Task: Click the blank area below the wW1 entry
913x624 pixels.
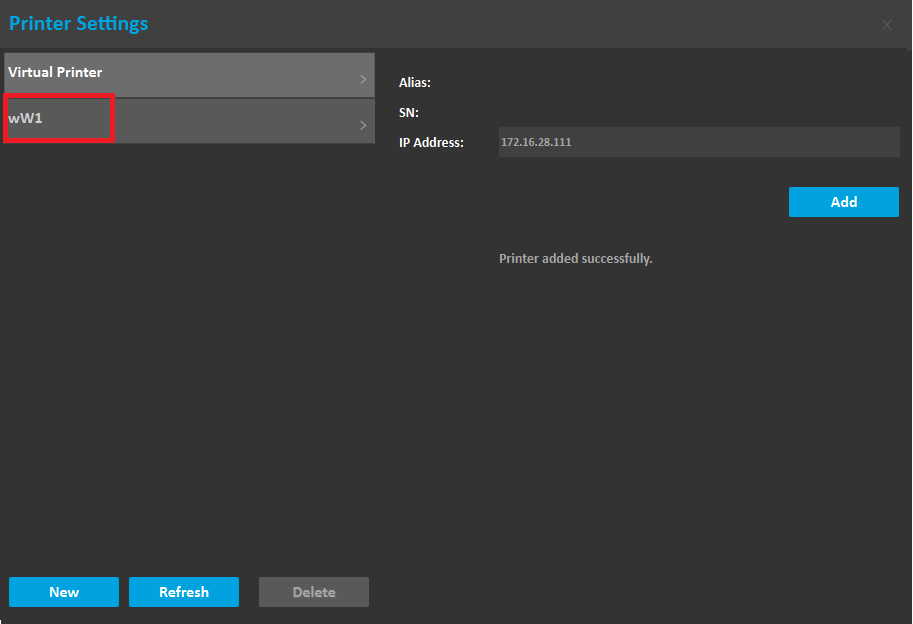Action: (188, 350)
